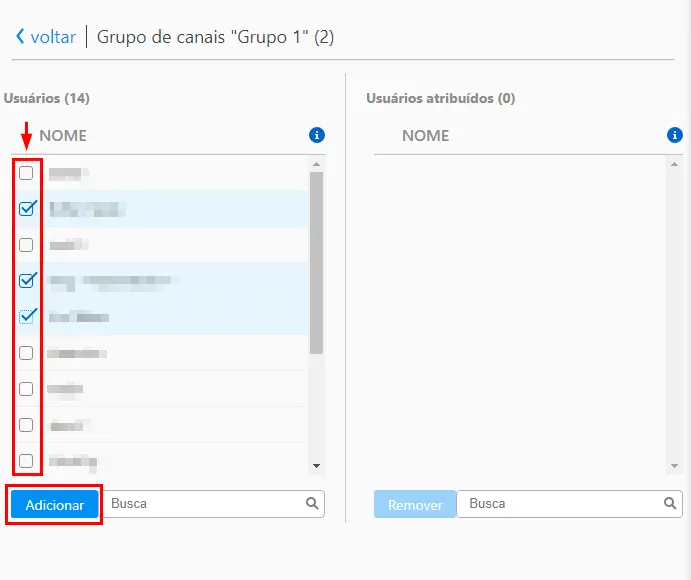Click scroll-down arrow in Usuários atribuídos list
This screenshot has width=691, height=580.
click(674, 466)
